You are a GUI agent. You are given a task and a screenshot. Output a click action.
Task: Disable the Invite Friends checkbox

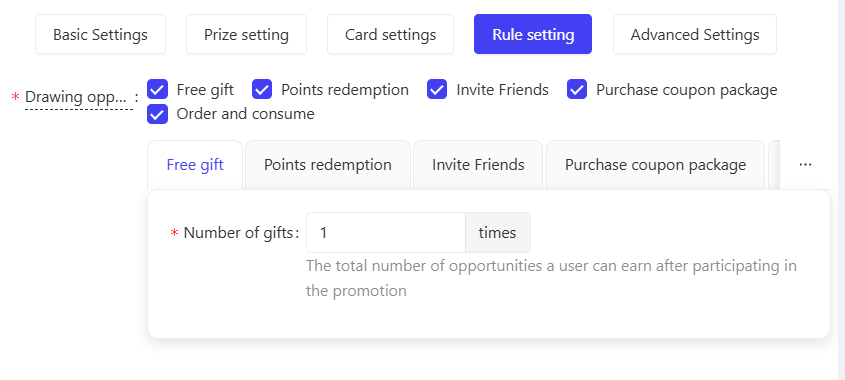[437, 89]
